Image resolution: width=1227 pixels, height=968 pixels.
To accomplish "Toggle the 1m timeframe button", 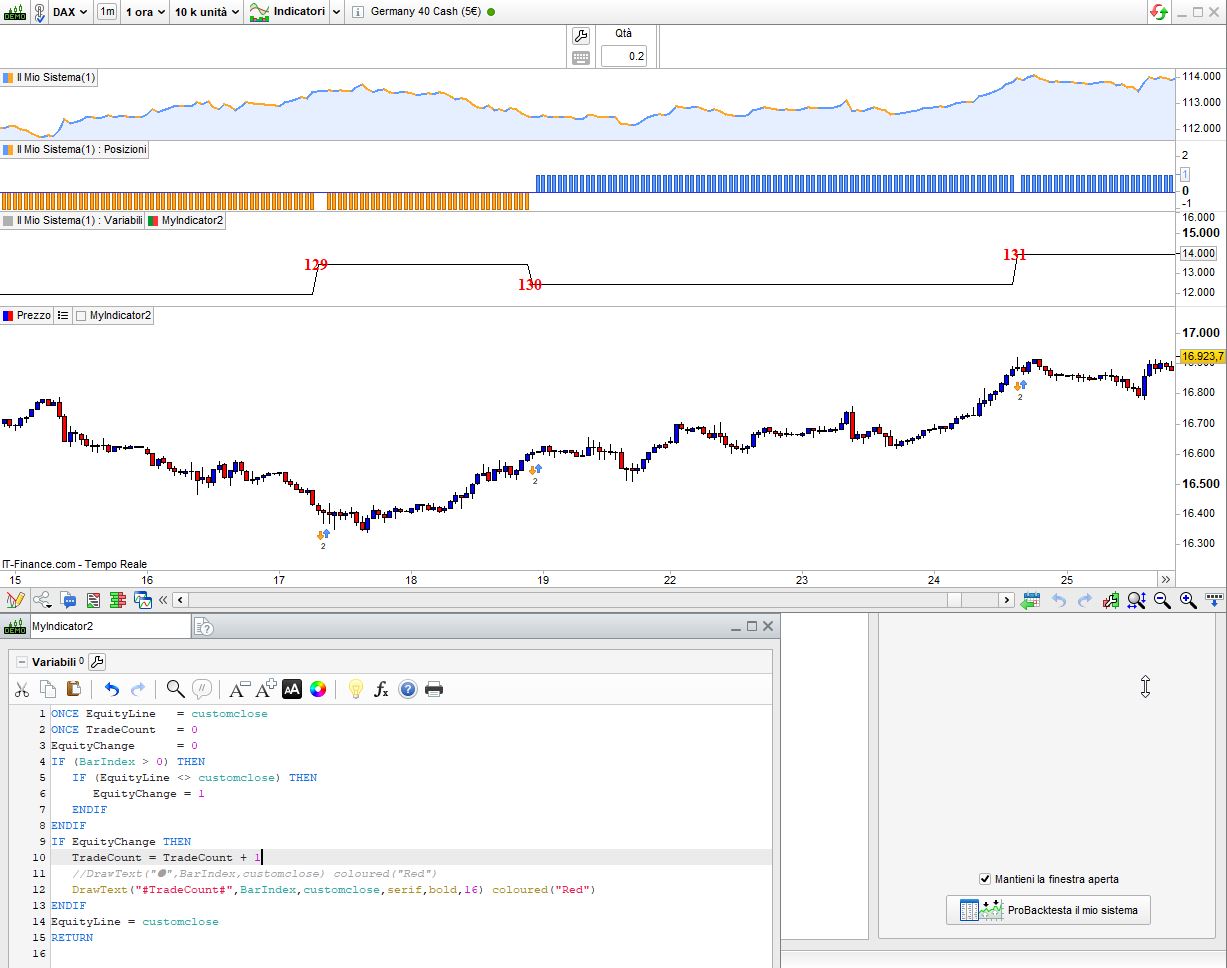I will pyautogui.click(x=106, y=12).
